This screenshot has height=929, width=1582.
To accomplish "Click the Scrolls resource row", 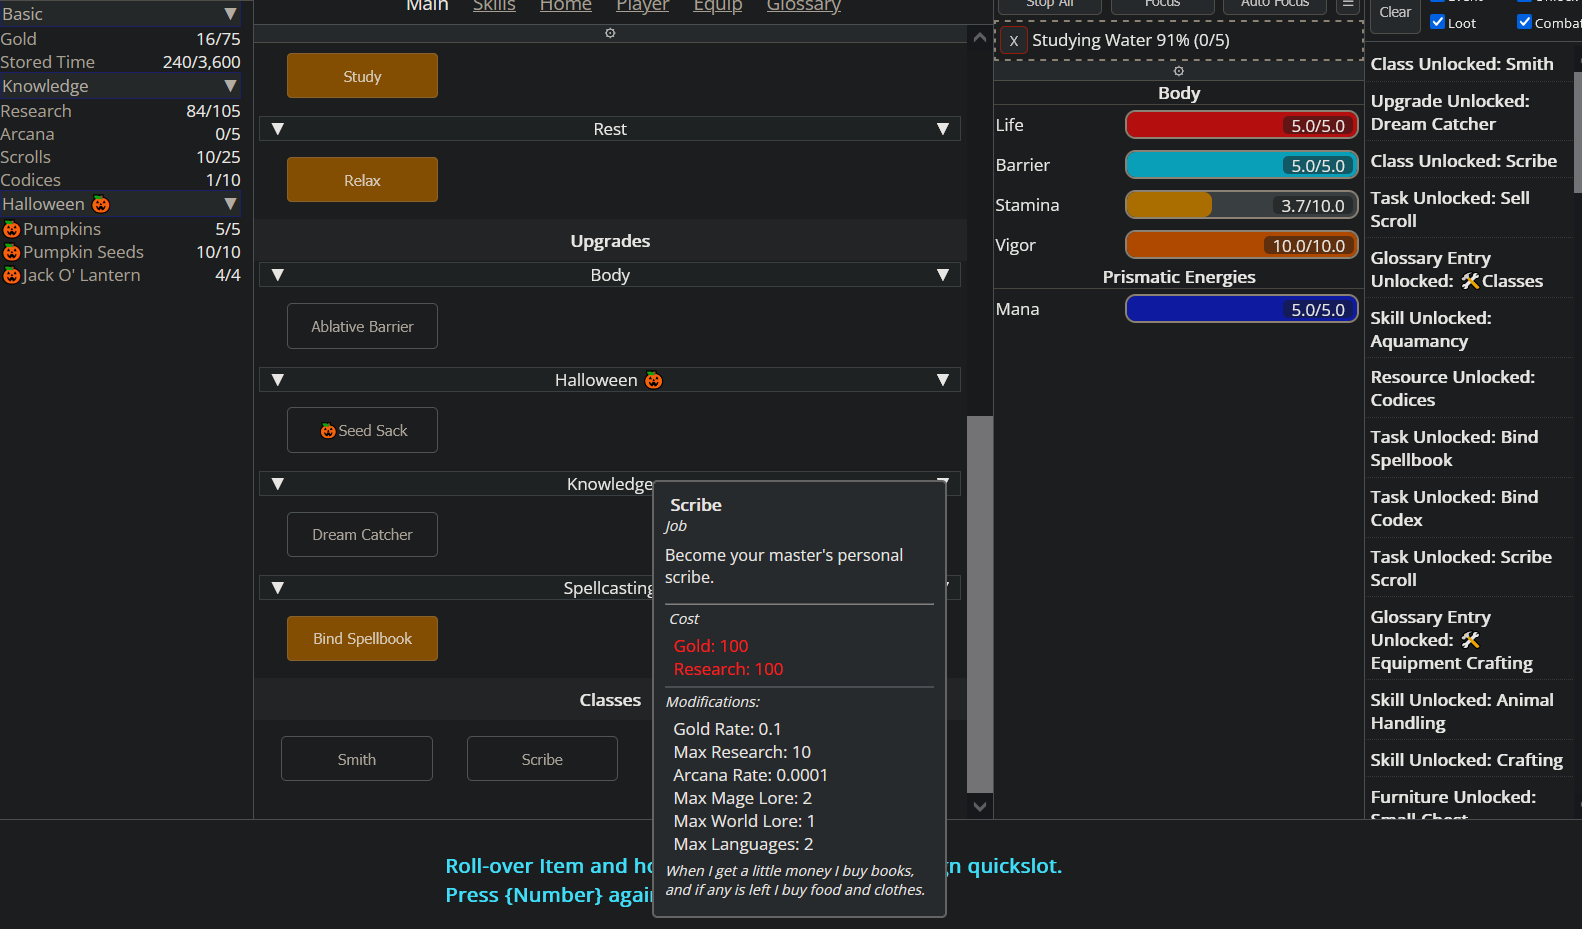I will 120,157.
